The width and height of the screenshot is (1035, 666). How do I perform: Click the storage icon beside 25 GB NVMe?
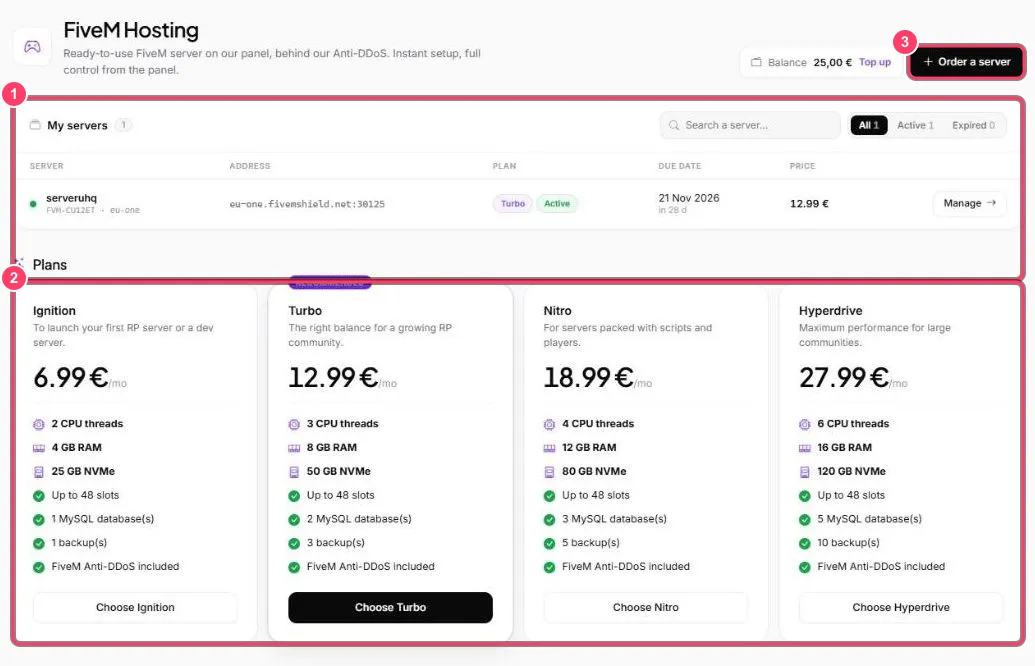coord(39,472)
